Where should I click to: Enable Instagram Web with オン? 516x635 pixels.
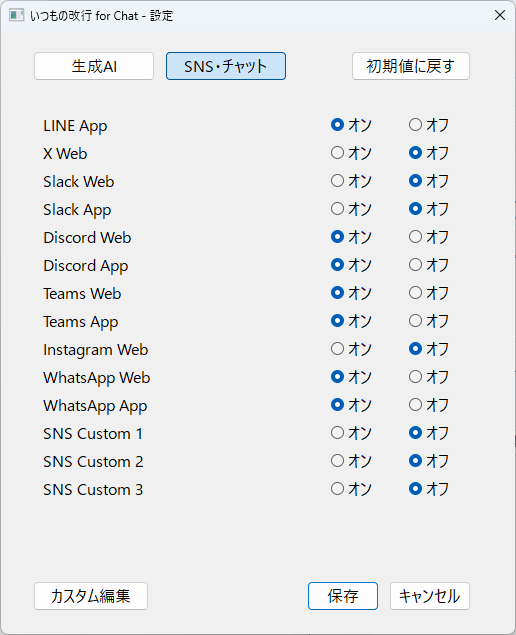click(x=351, y=349)
